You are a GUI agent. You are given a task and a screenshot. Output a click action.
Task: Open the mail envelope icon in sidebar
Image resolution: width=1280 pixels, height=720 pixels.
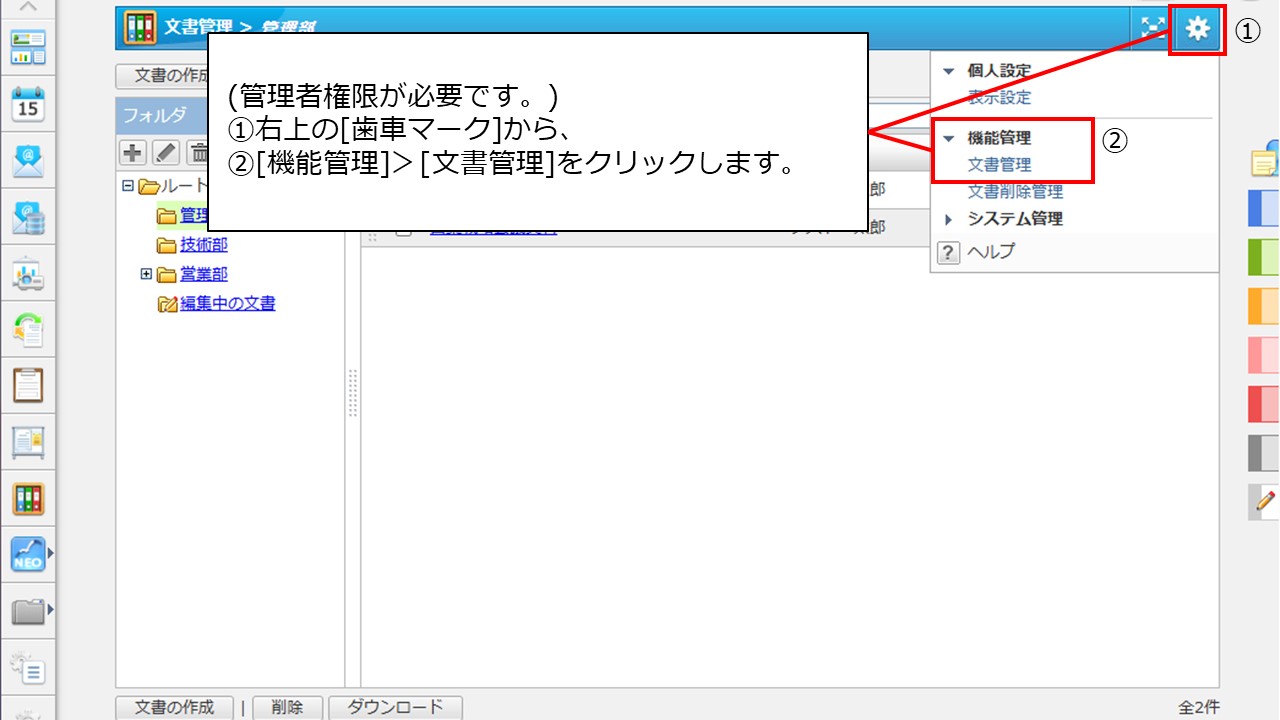28,161
